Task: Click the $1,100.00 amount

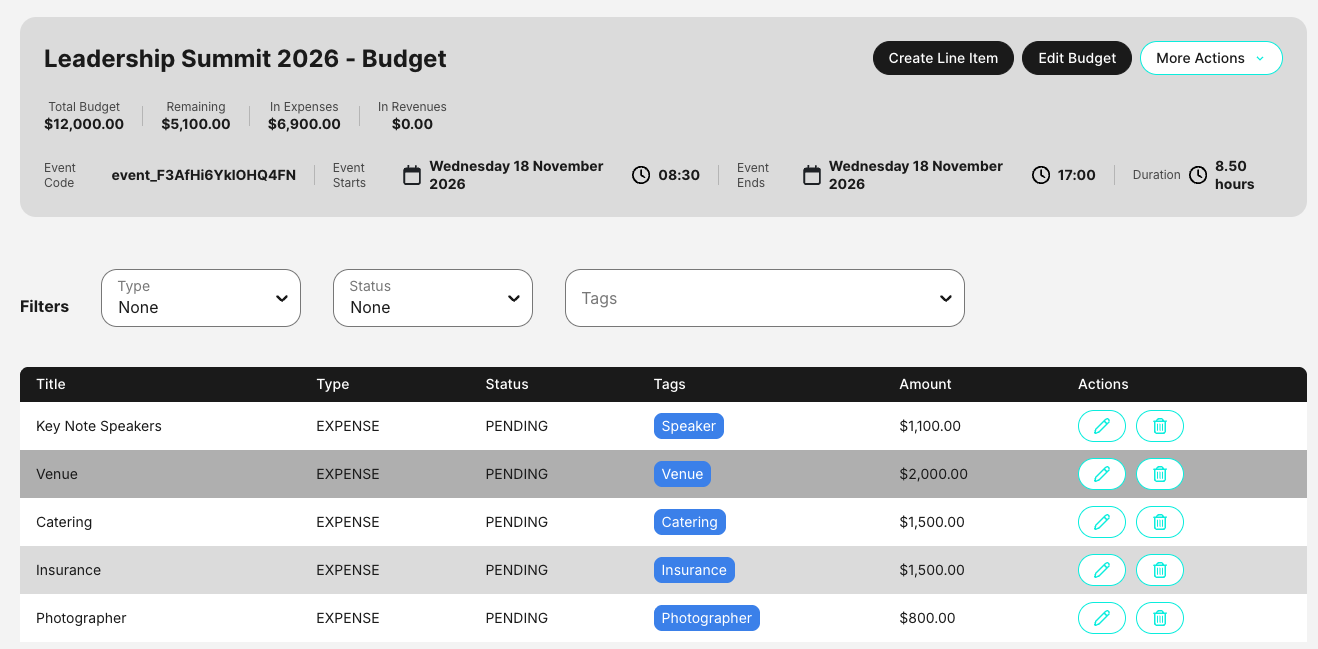Action: (930, 426)
